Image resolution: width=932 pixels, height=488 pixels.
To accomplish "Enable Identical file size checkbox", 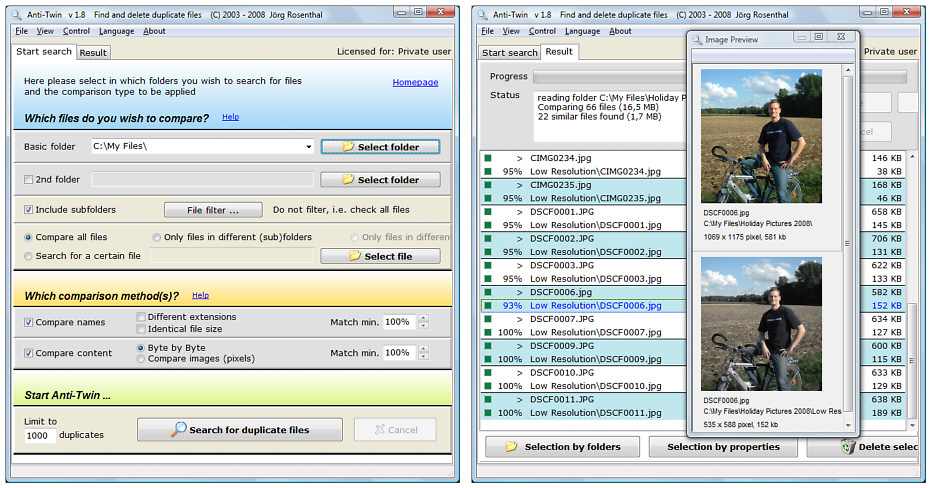I will pos(141,329).
